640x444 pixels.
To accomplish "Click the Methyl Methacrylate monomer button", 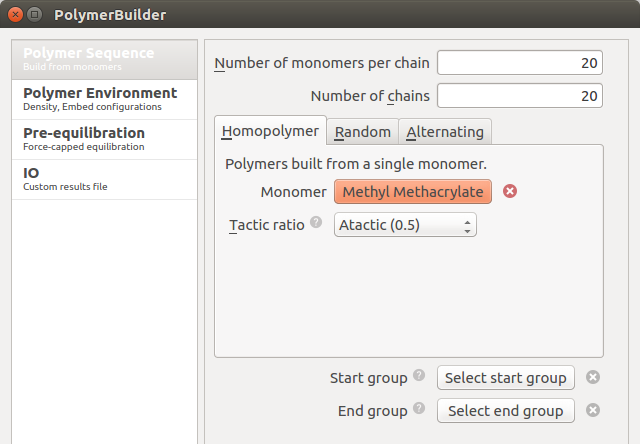I will [x=413, y=192].
